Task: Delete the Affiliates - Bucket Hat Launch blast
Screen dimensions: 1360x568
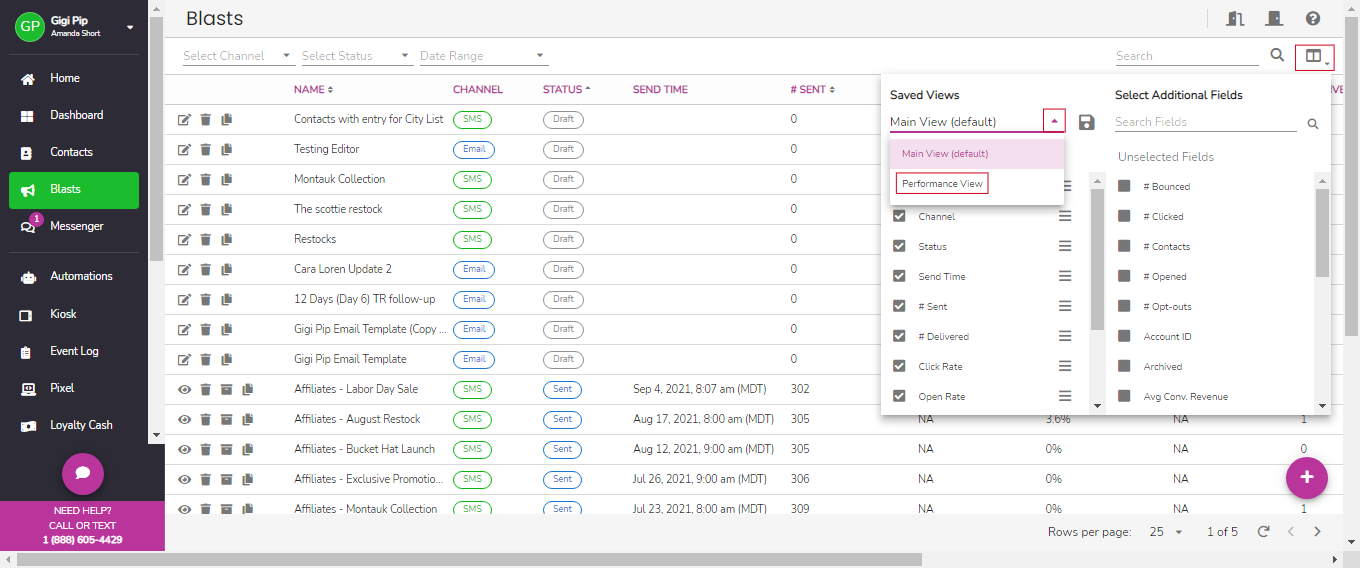Action: click(x=205, y=449)
